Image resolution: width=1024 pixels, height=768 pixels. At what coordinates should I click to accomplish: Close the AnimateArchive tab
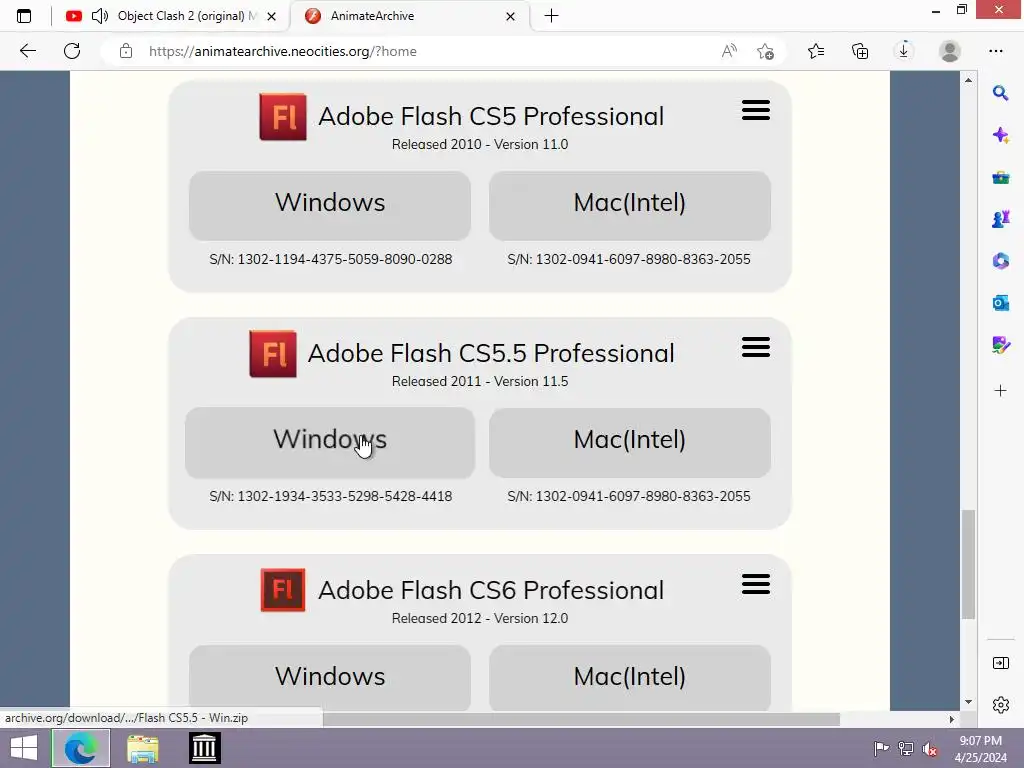pyautogui.click(x=511, y=16)
